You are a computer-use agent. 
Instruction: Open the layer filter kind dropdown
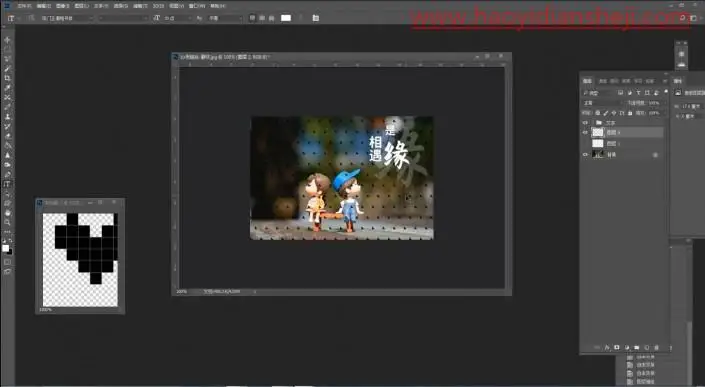click(598, 93)
